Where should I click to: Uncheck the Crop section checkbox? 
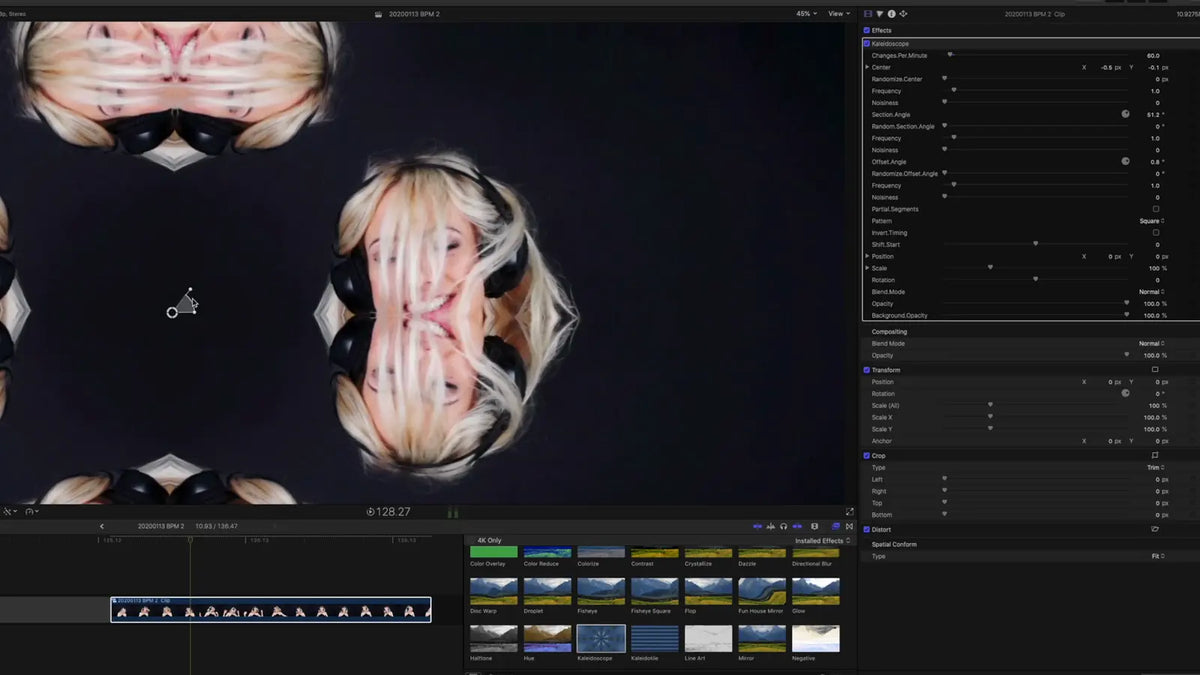click(x=867, y=455)
